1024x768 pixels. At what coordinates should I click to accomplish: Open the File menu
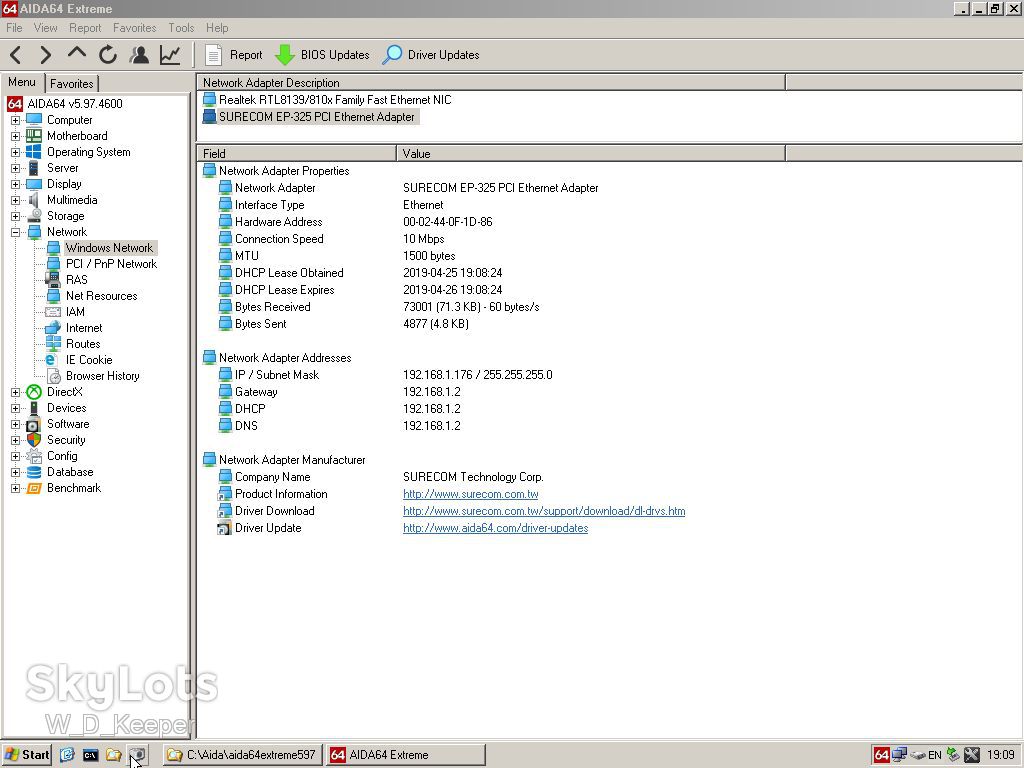click(x=14, y=28)
